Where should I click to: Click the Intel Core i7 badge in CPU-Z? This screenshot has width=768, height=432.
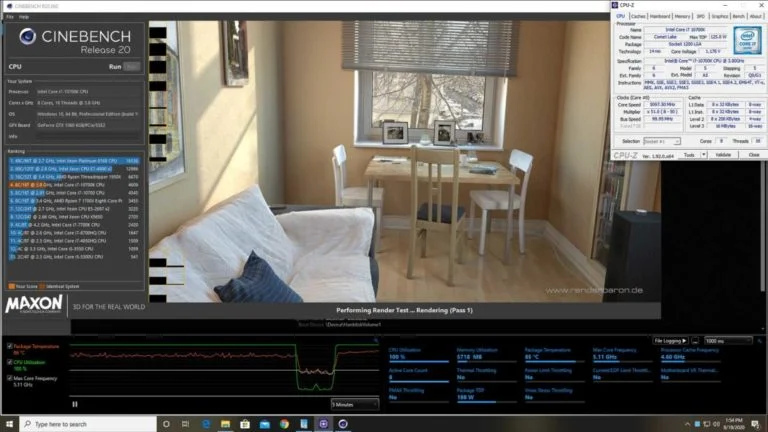point(747,40)
